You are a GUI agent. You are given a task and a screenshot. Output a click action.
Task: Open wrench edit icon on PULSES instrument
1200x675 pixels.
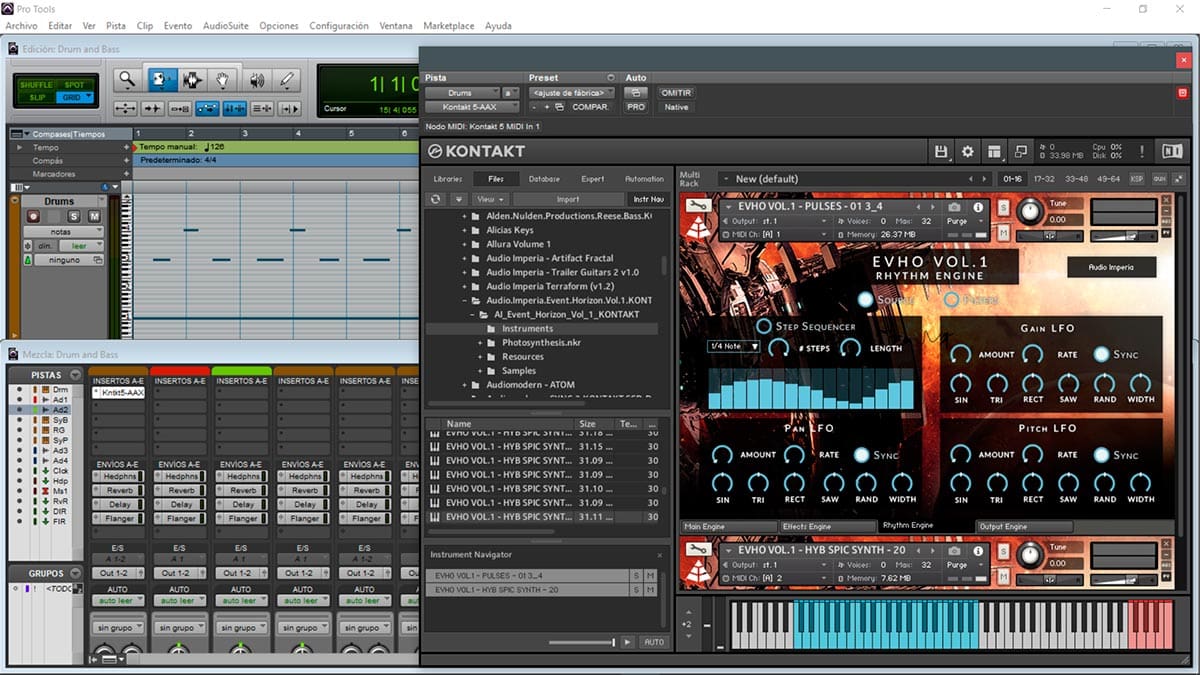pyautogui.click(x=700, y=207)
